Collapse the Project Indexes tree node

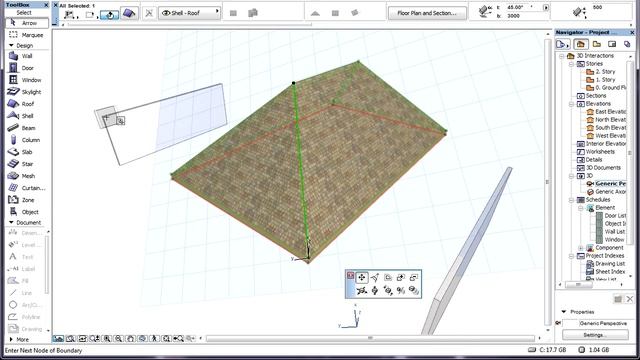571,256
